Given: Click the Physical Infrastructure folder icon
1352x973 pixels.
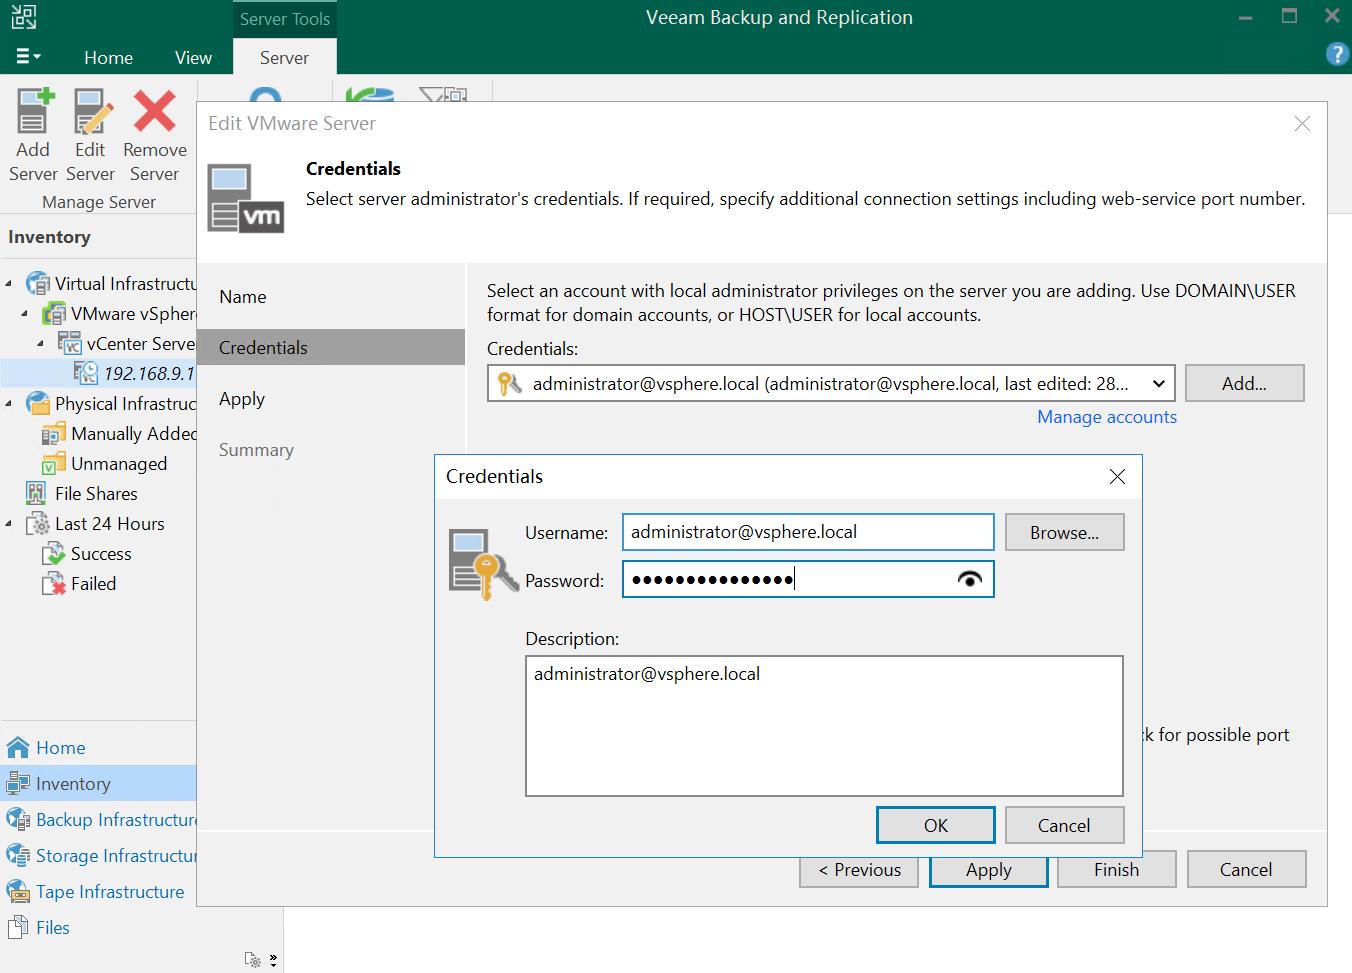Looking at the screenshot, I should pos(37,404).
